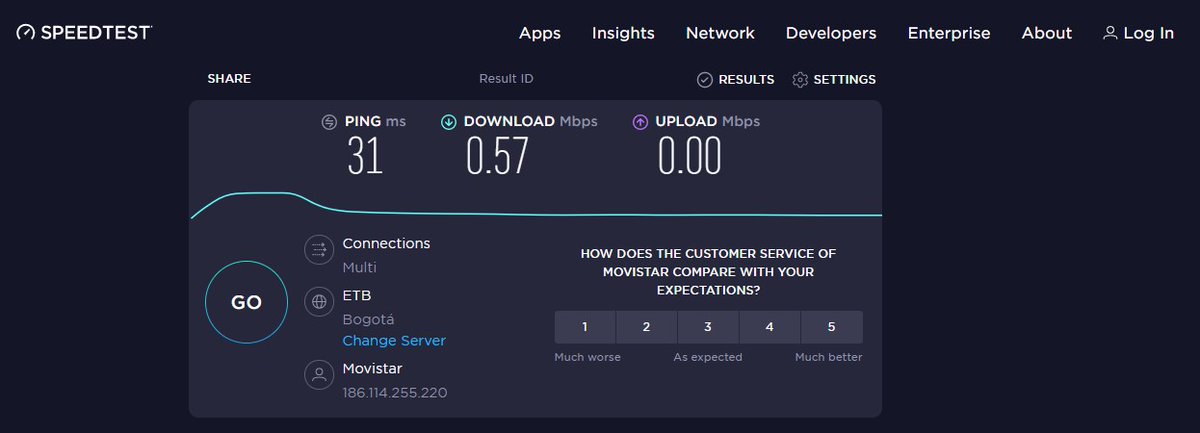The image size is (1200, 433).
Task: Open SETTINGS from the result bar
Action: pos(844,80)
